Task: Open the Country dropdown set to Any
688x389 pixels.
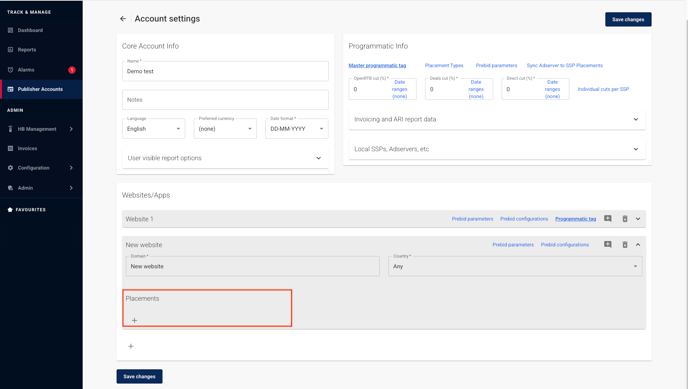Action: pyautogui.click(x=515, y=266)
